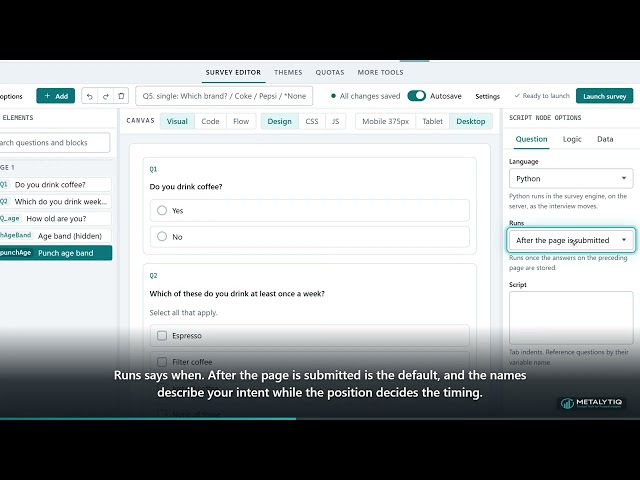Open the Quotas tab
Image resolution: width=640 pixels, height=480 pixels.
tap(330, 72)
